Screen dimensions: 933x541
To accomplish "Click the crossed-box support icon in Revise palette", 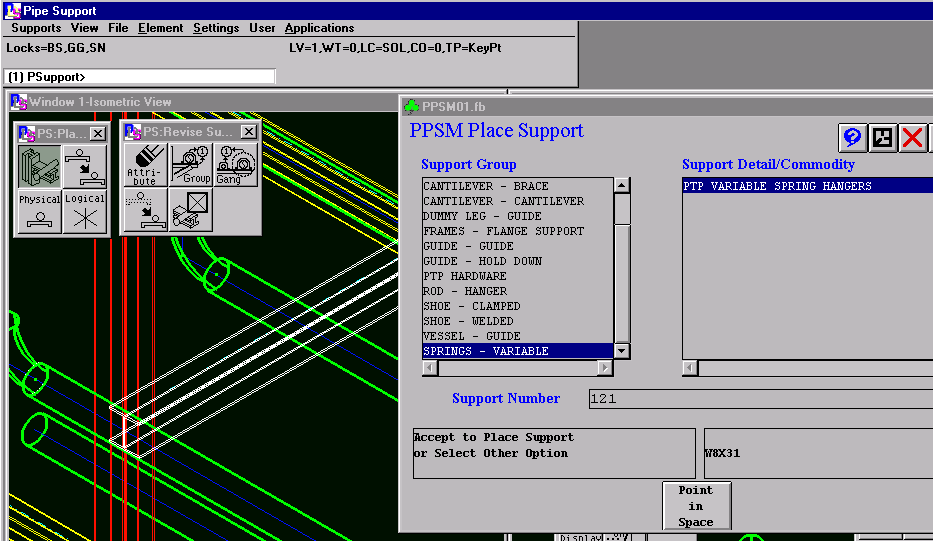I will point(190,210).
